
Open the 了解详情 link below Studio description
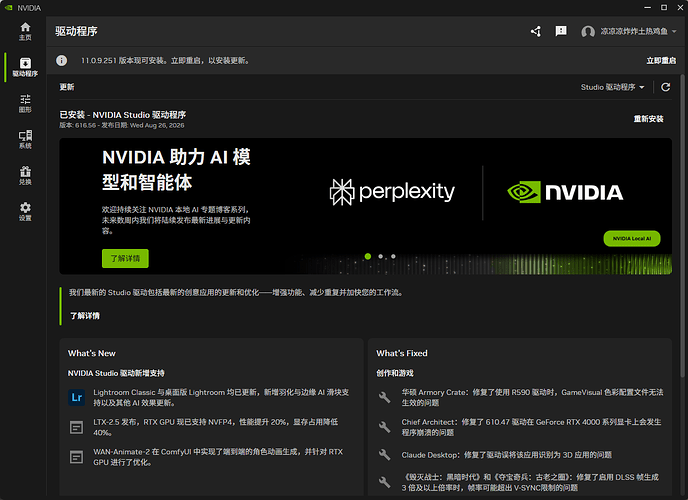(x=85, y=316)
